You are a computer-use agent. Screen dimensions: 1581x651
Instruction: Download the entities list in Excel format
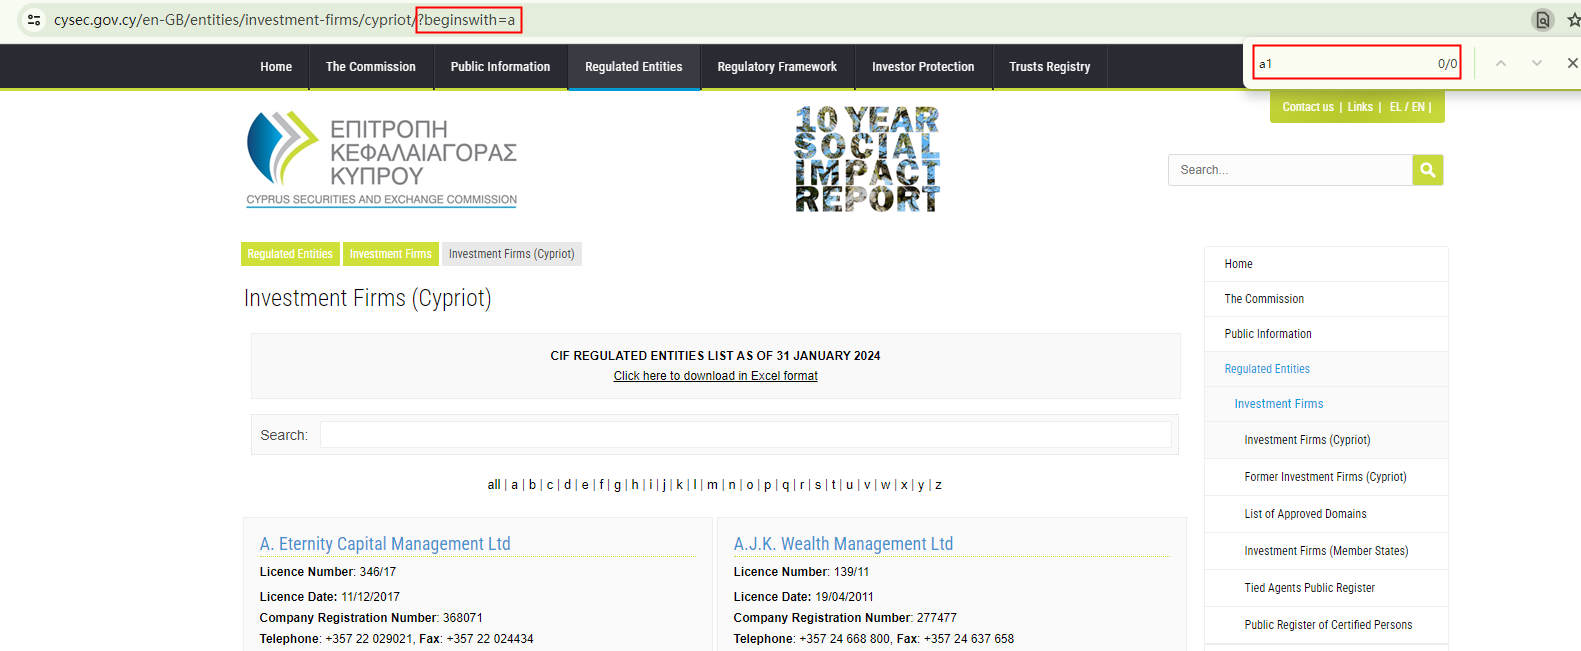(715, 376)
